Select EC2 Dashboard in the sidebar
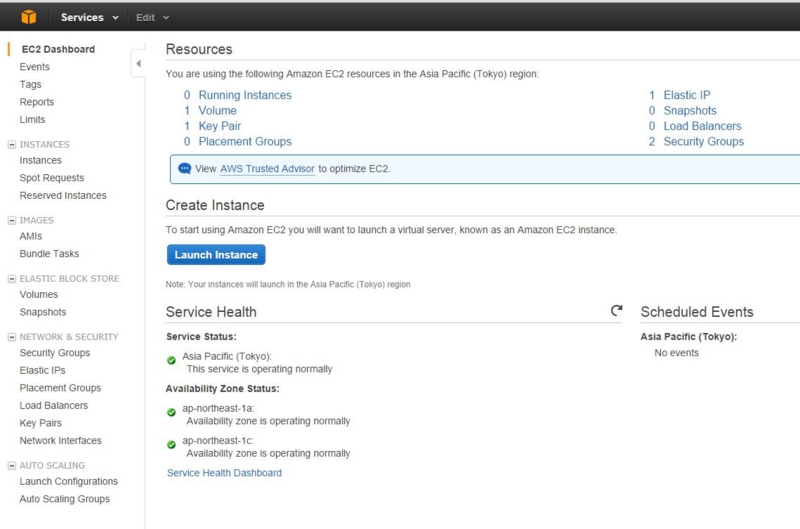 tap(58, 49)
